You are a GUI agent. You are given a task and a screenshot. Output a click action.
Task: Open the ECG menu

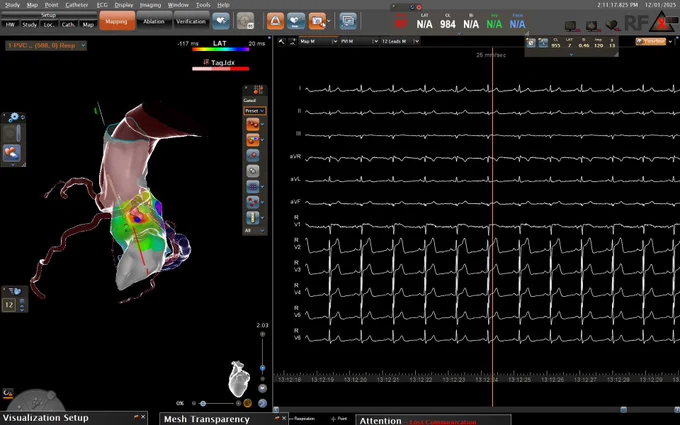[102, 5]
